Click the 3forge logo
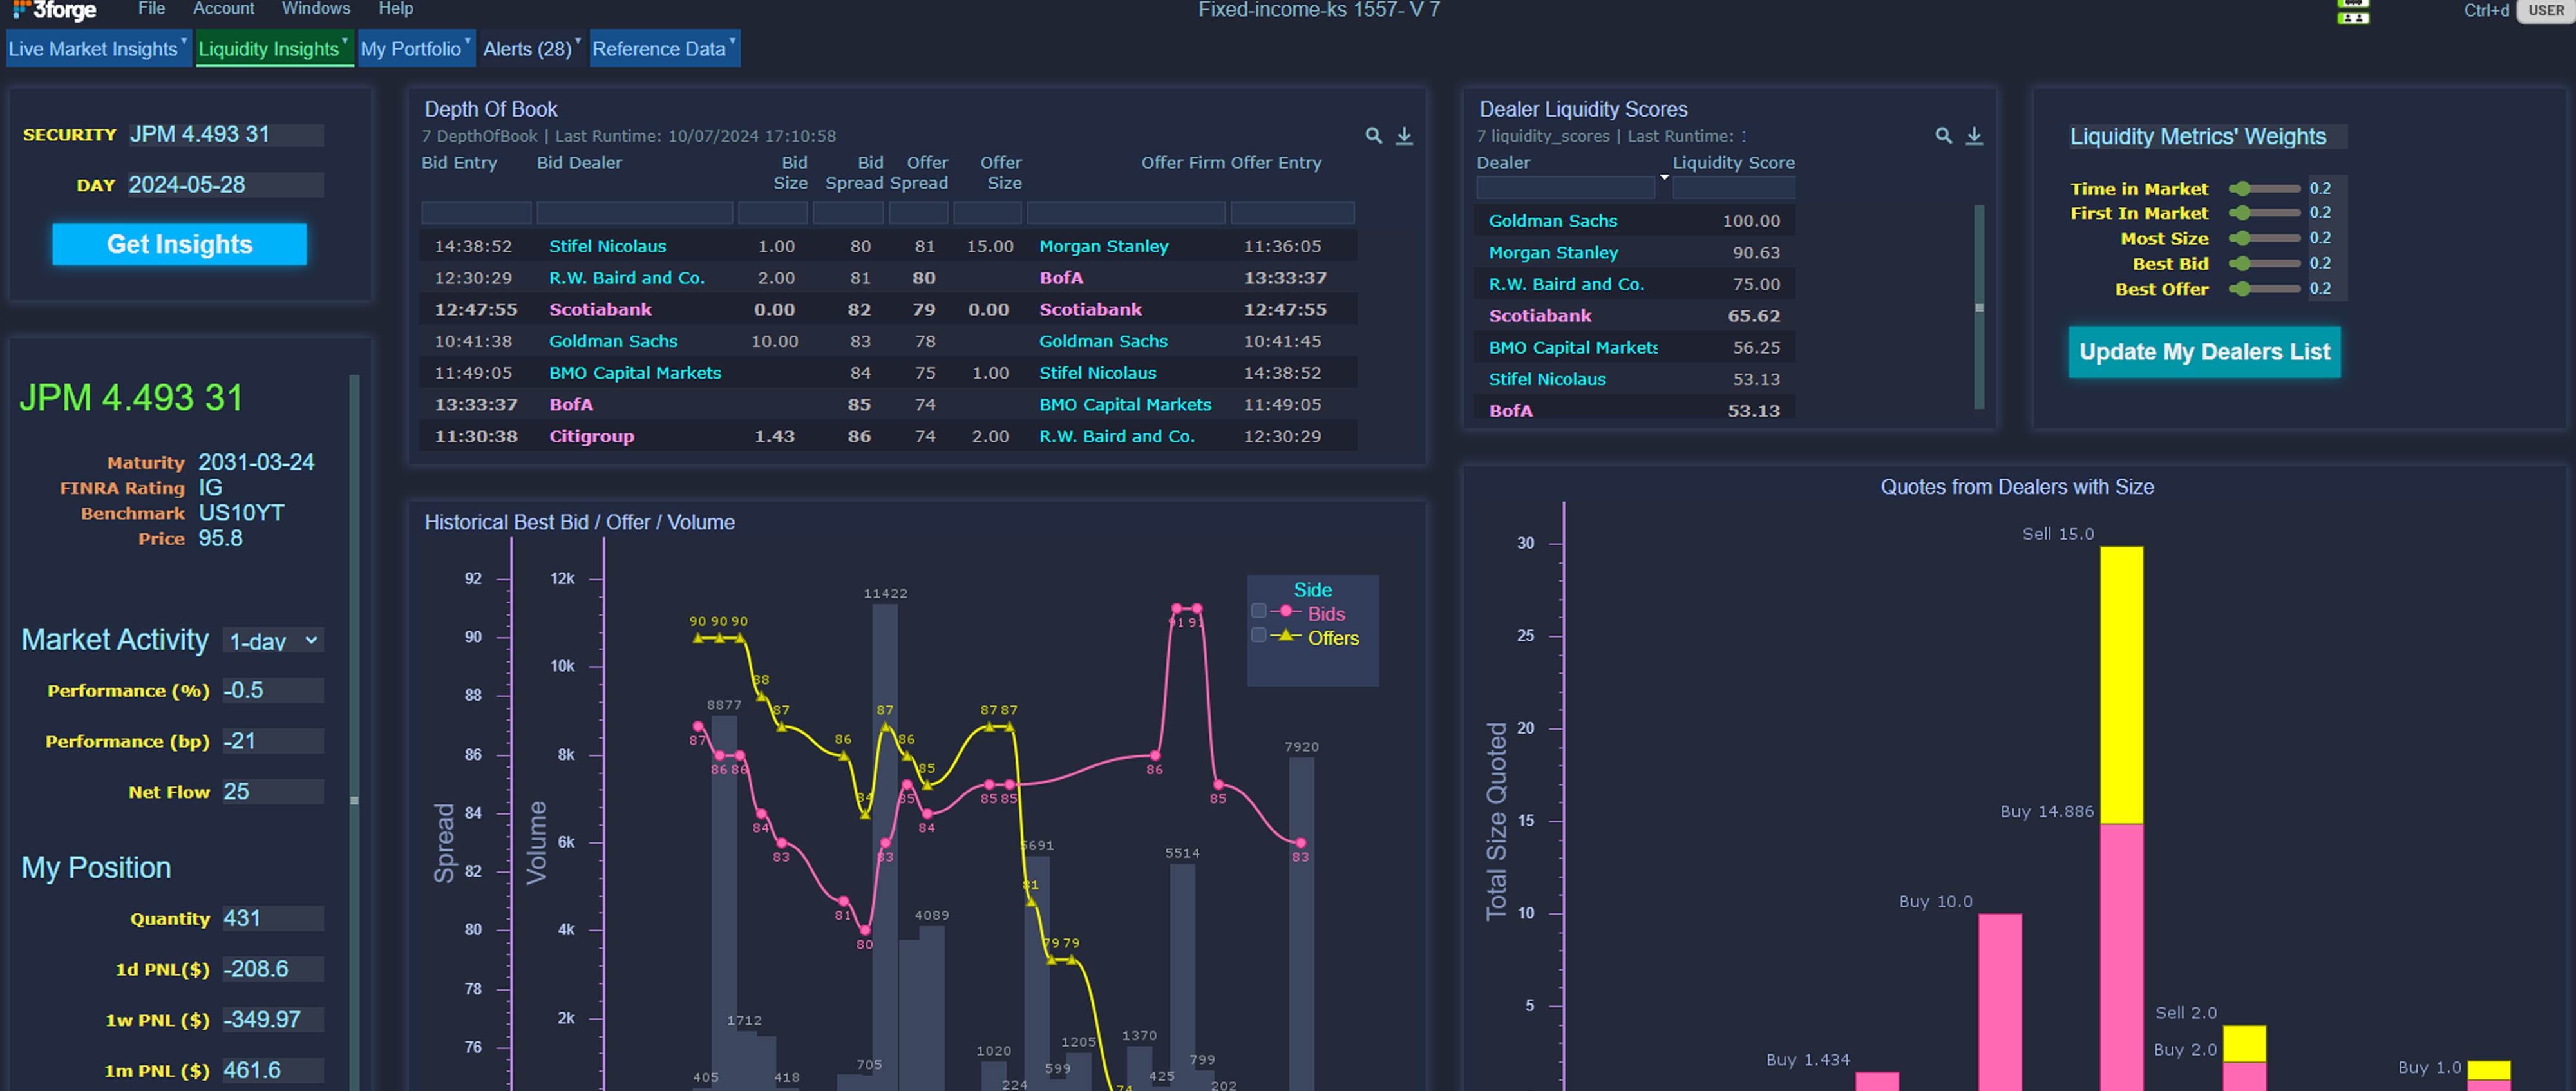 pyautogui.click(x=54, y=10)
